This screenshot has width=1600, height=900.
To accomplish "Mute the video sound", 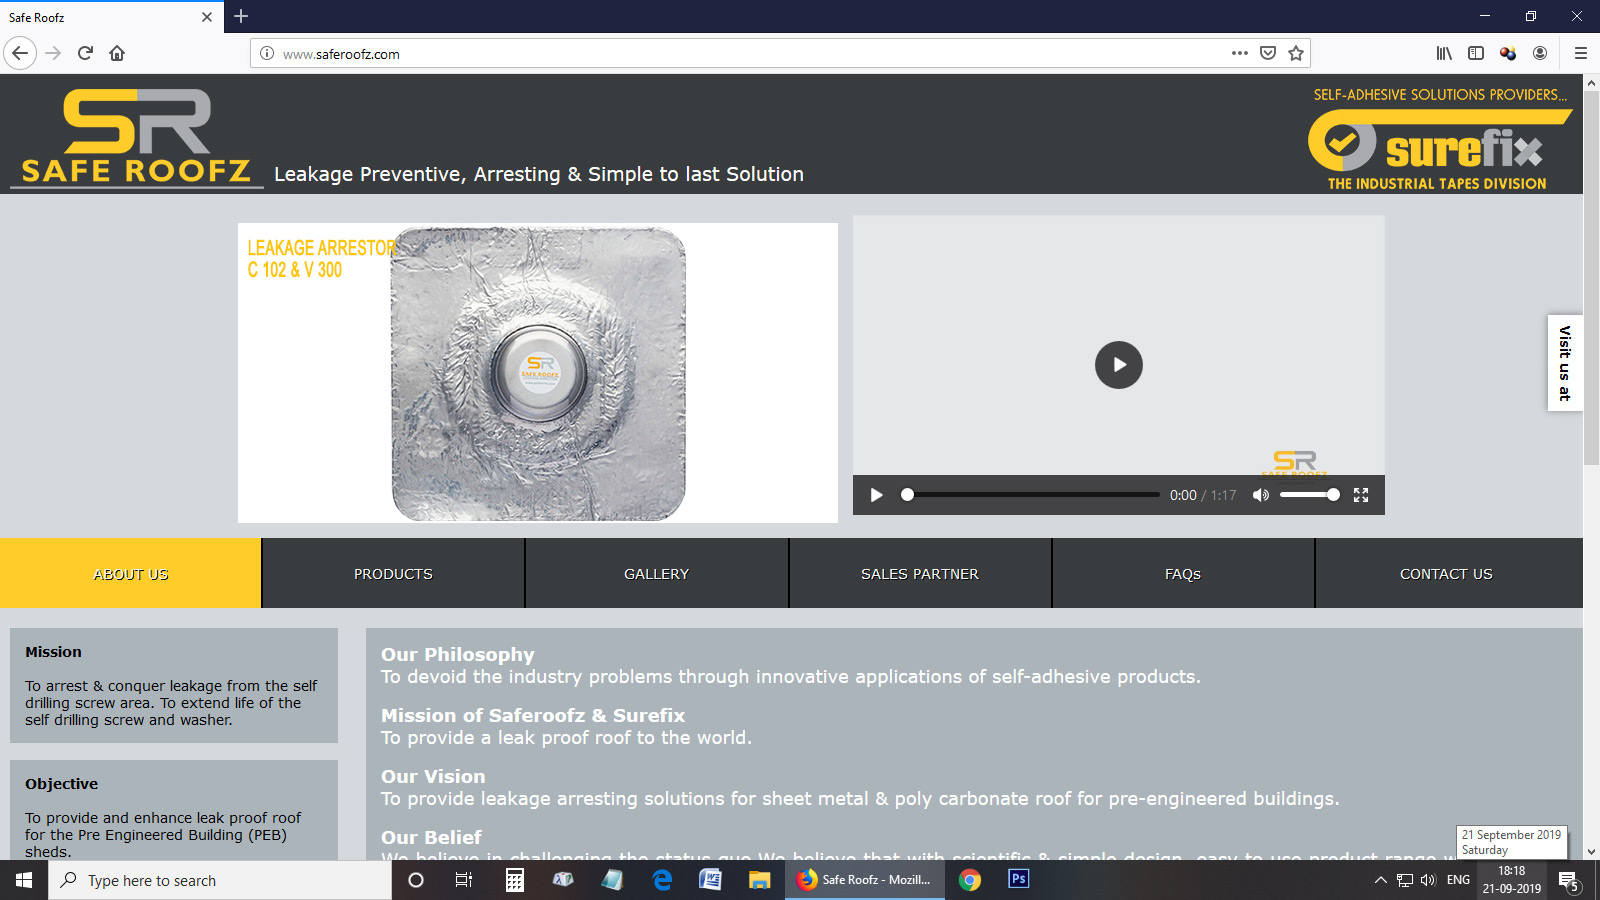I will [1261, 495].
